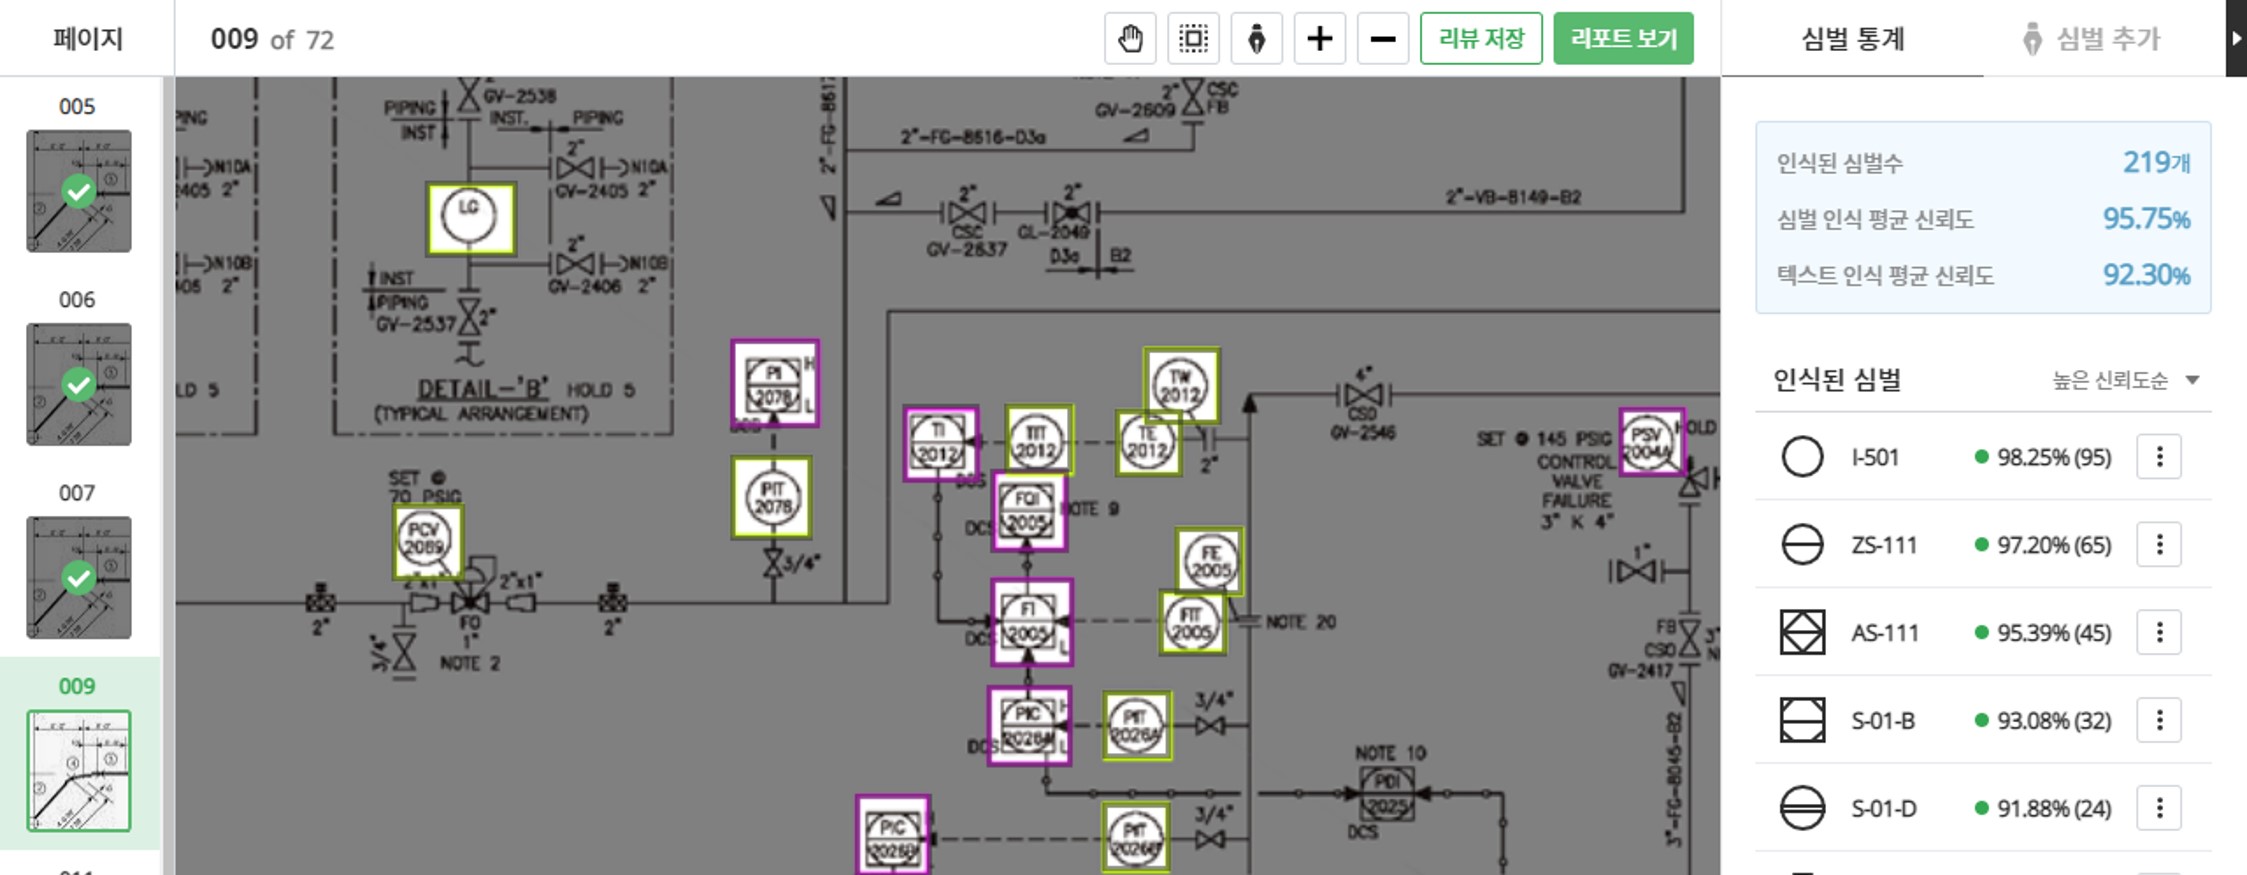Switch to the 심벌 통계 tab

(1852, 39)
